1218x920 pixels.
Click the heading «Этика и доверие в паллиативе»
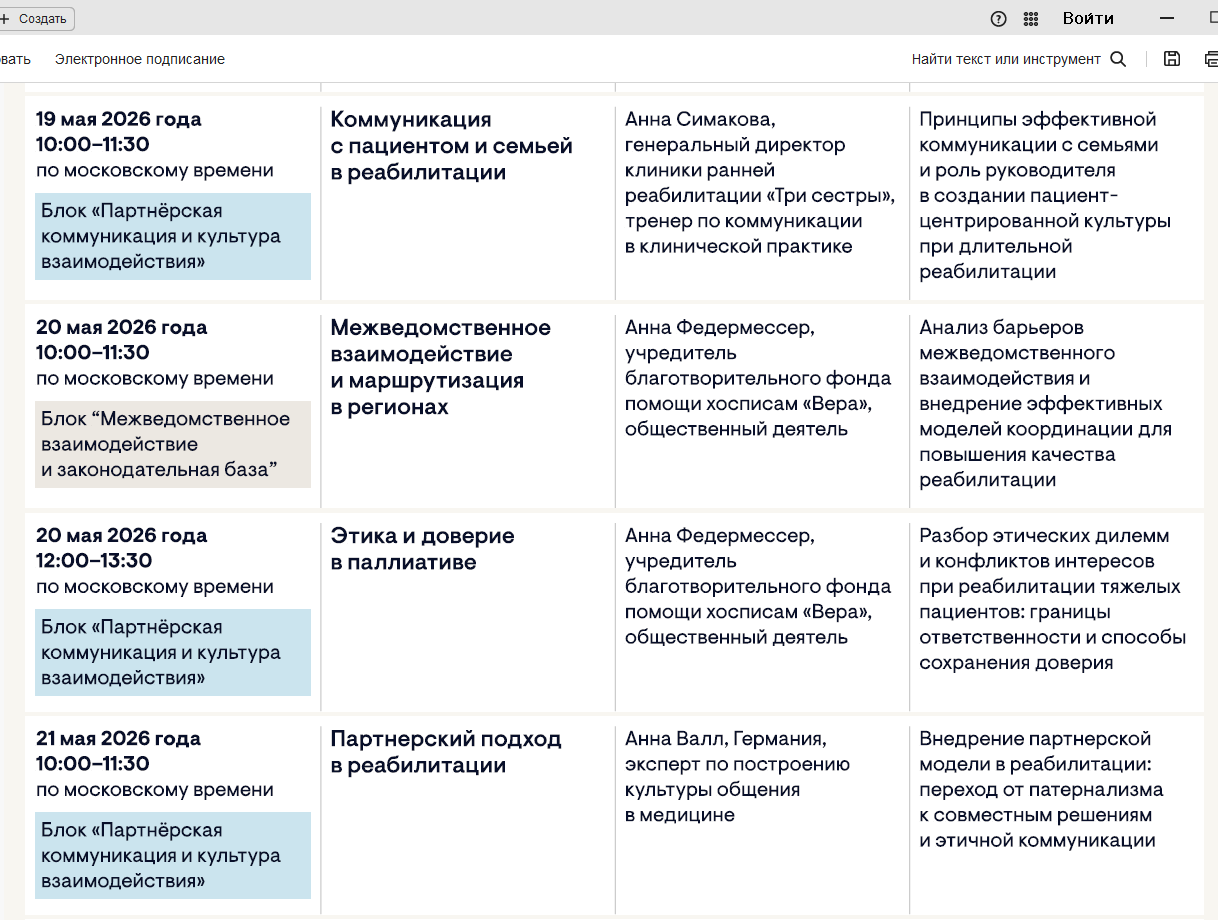(x=422, y=549)
